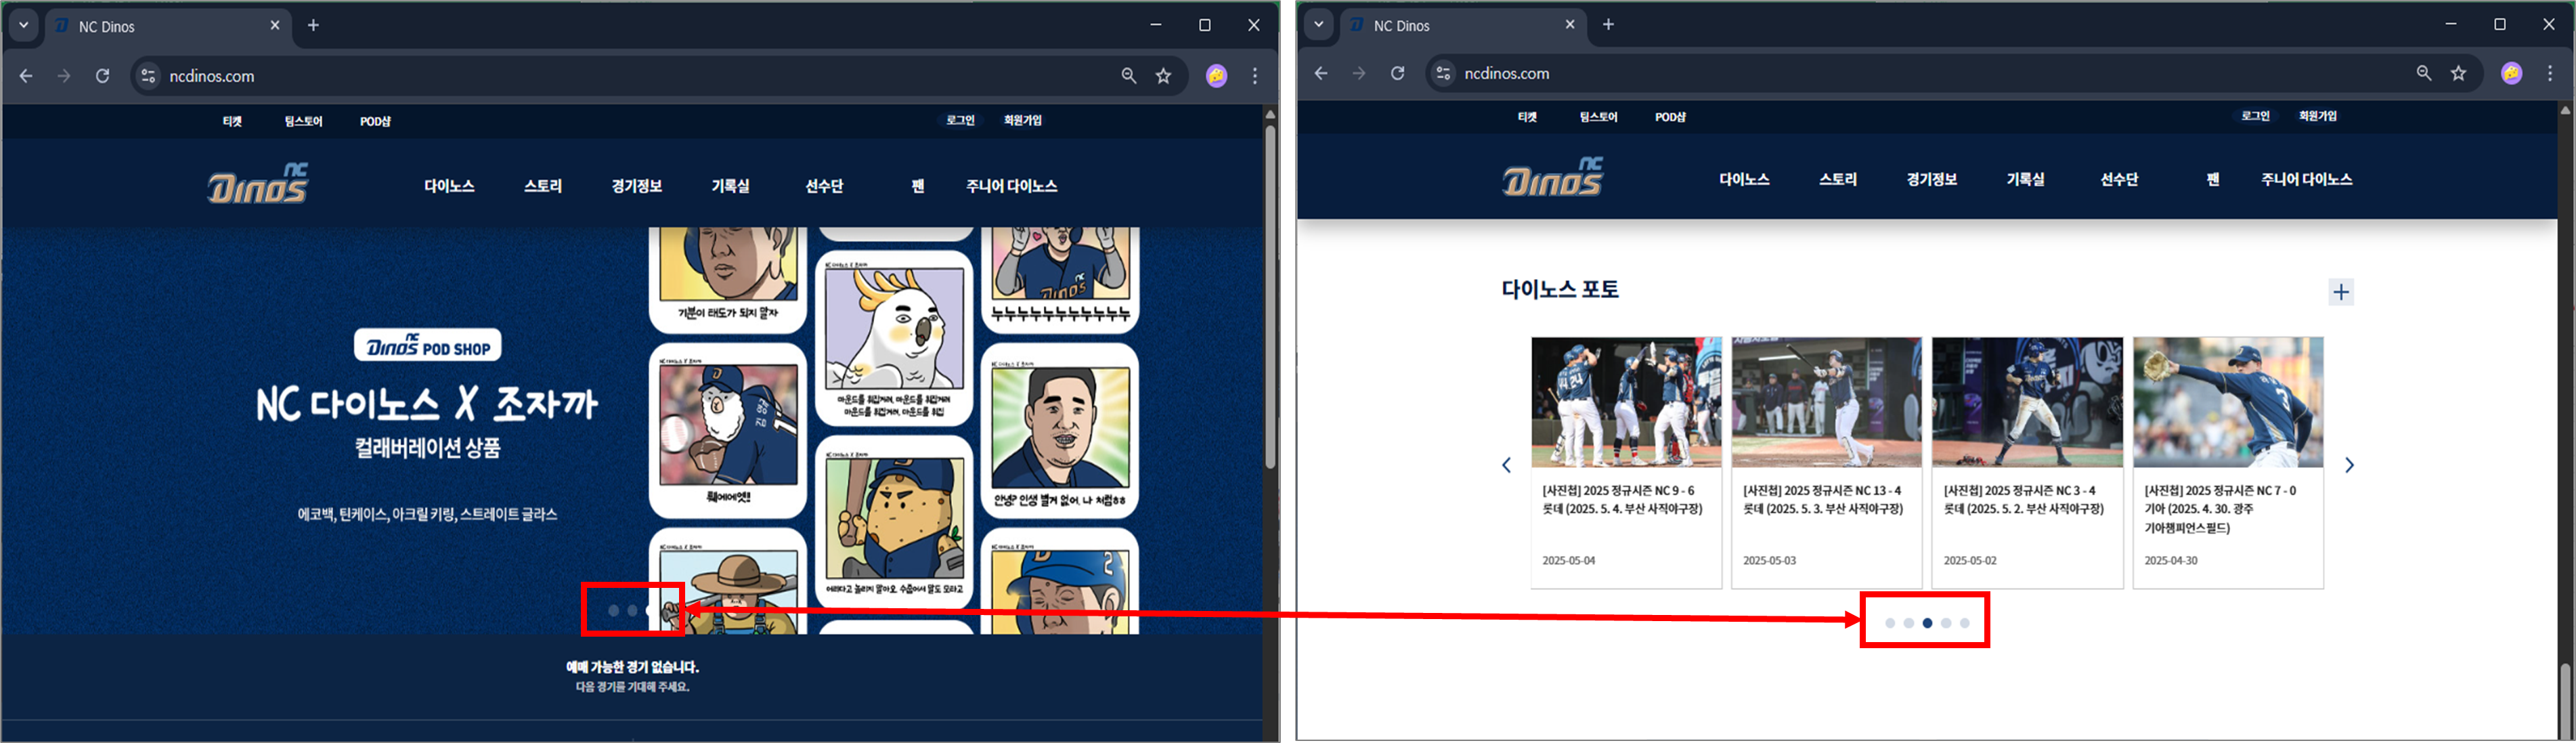Open new tab in right browser window

[x=1608, y=25]
